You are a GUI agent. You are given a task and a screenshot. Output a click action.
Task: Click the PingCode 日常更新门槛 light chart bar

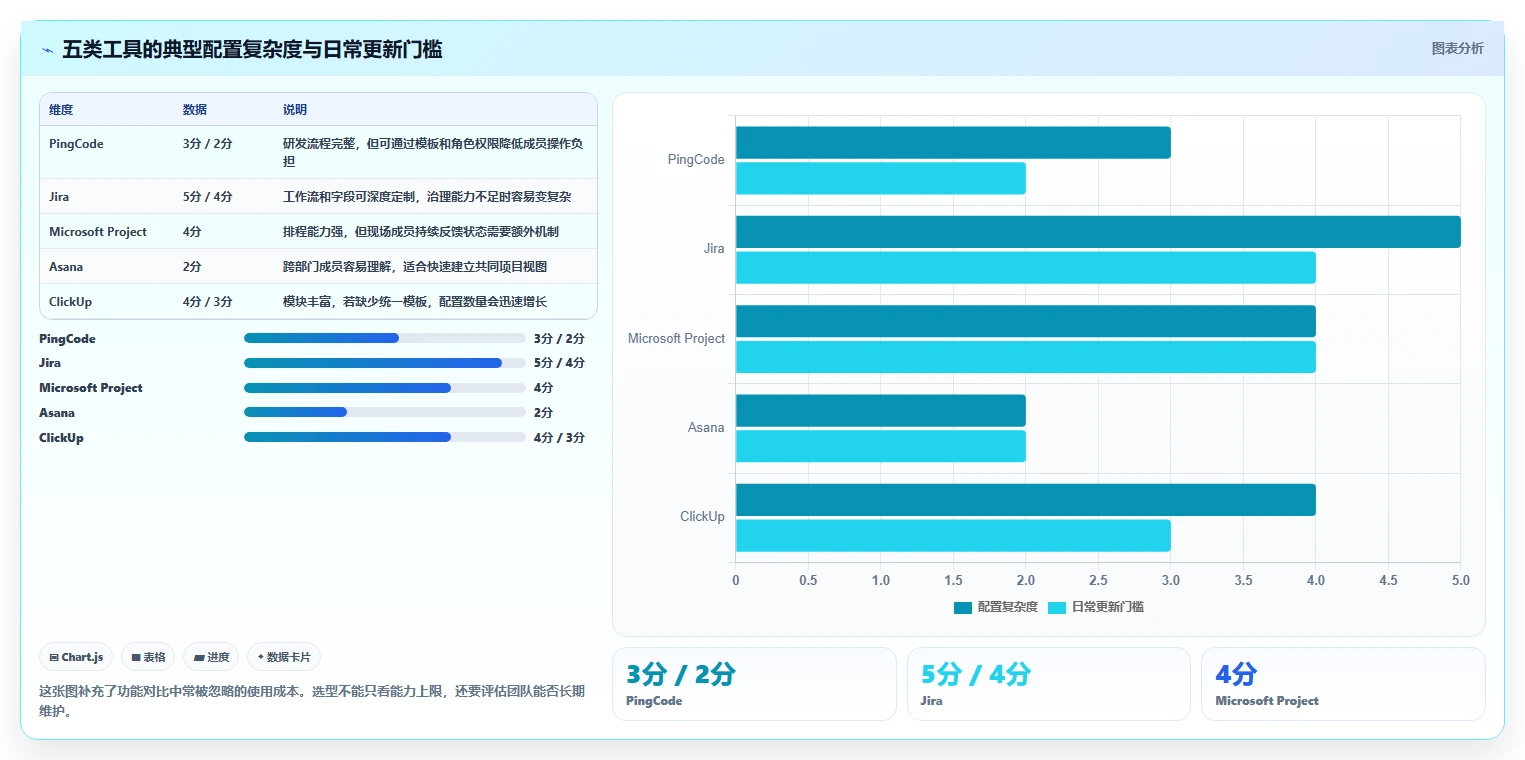[881, 178]
